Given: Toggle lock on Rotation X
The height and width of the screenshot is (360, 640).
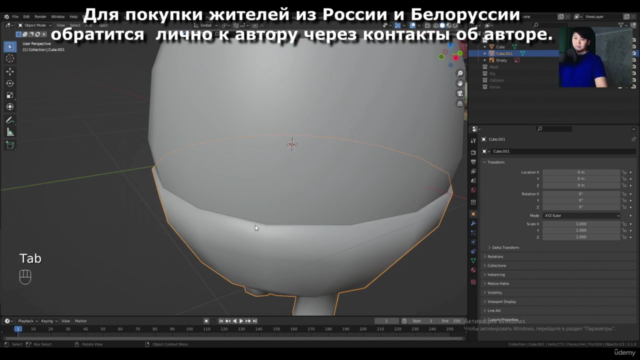Looking at the screenshot, I should (624, 194).
